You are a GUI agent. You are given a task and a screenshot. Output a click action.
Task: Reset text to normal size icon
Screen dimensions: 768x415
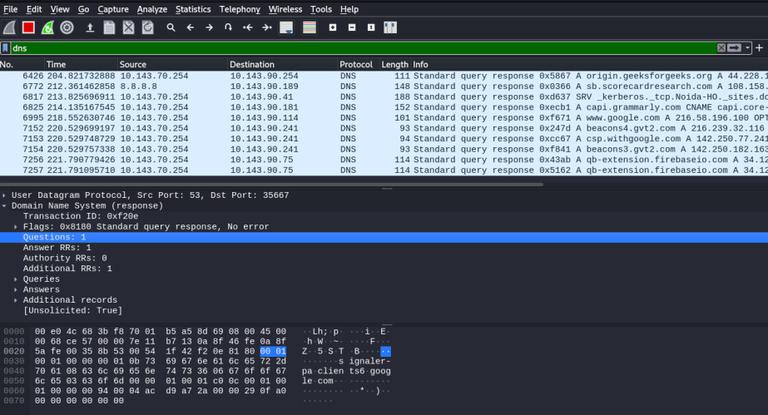tap(371, 28)
